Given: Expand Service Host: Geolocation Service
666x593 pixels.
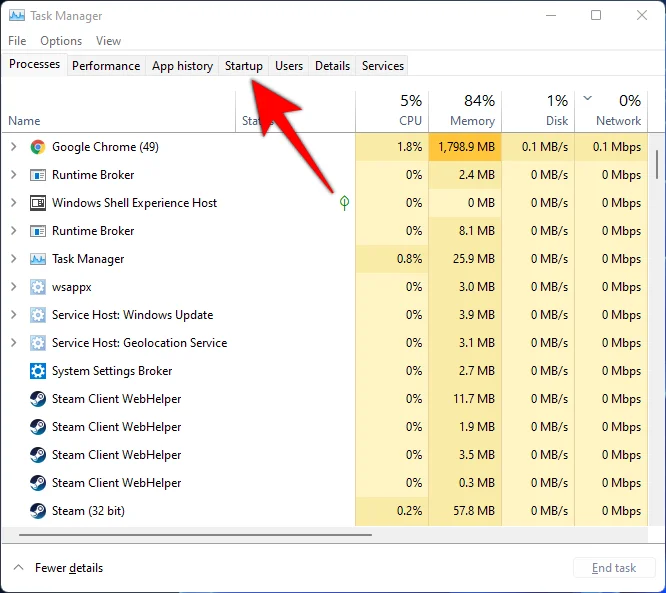Looking at the screenshot, I should [14, 343].
